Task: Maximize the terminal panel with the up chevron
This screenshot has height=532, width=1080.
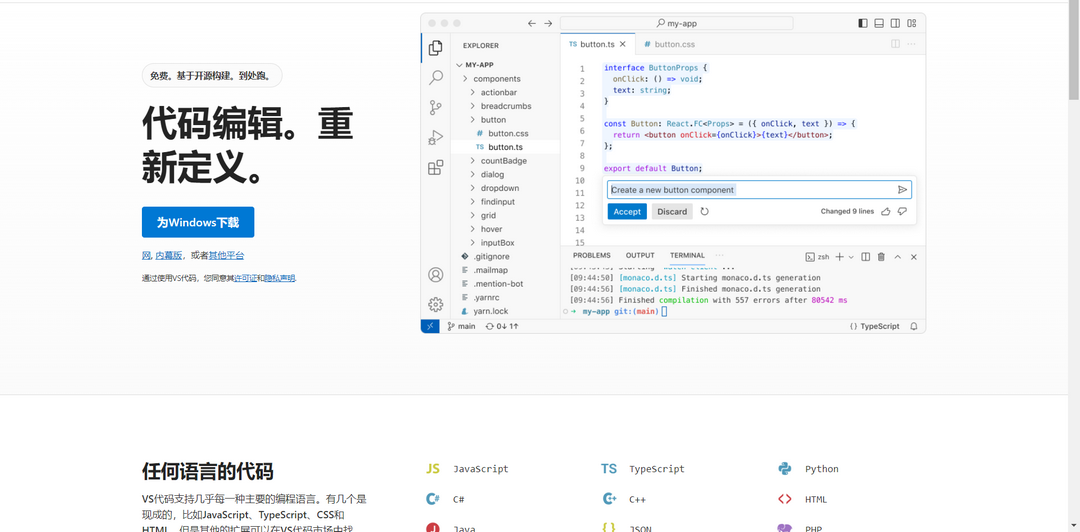Action: pos(897,257)
